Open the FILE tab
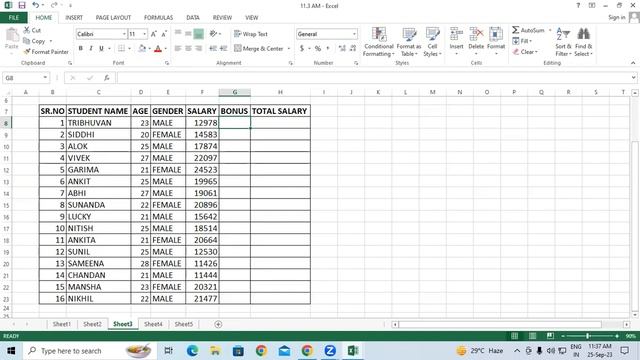This screenshot has width=640, height=360. coord(14,18)
